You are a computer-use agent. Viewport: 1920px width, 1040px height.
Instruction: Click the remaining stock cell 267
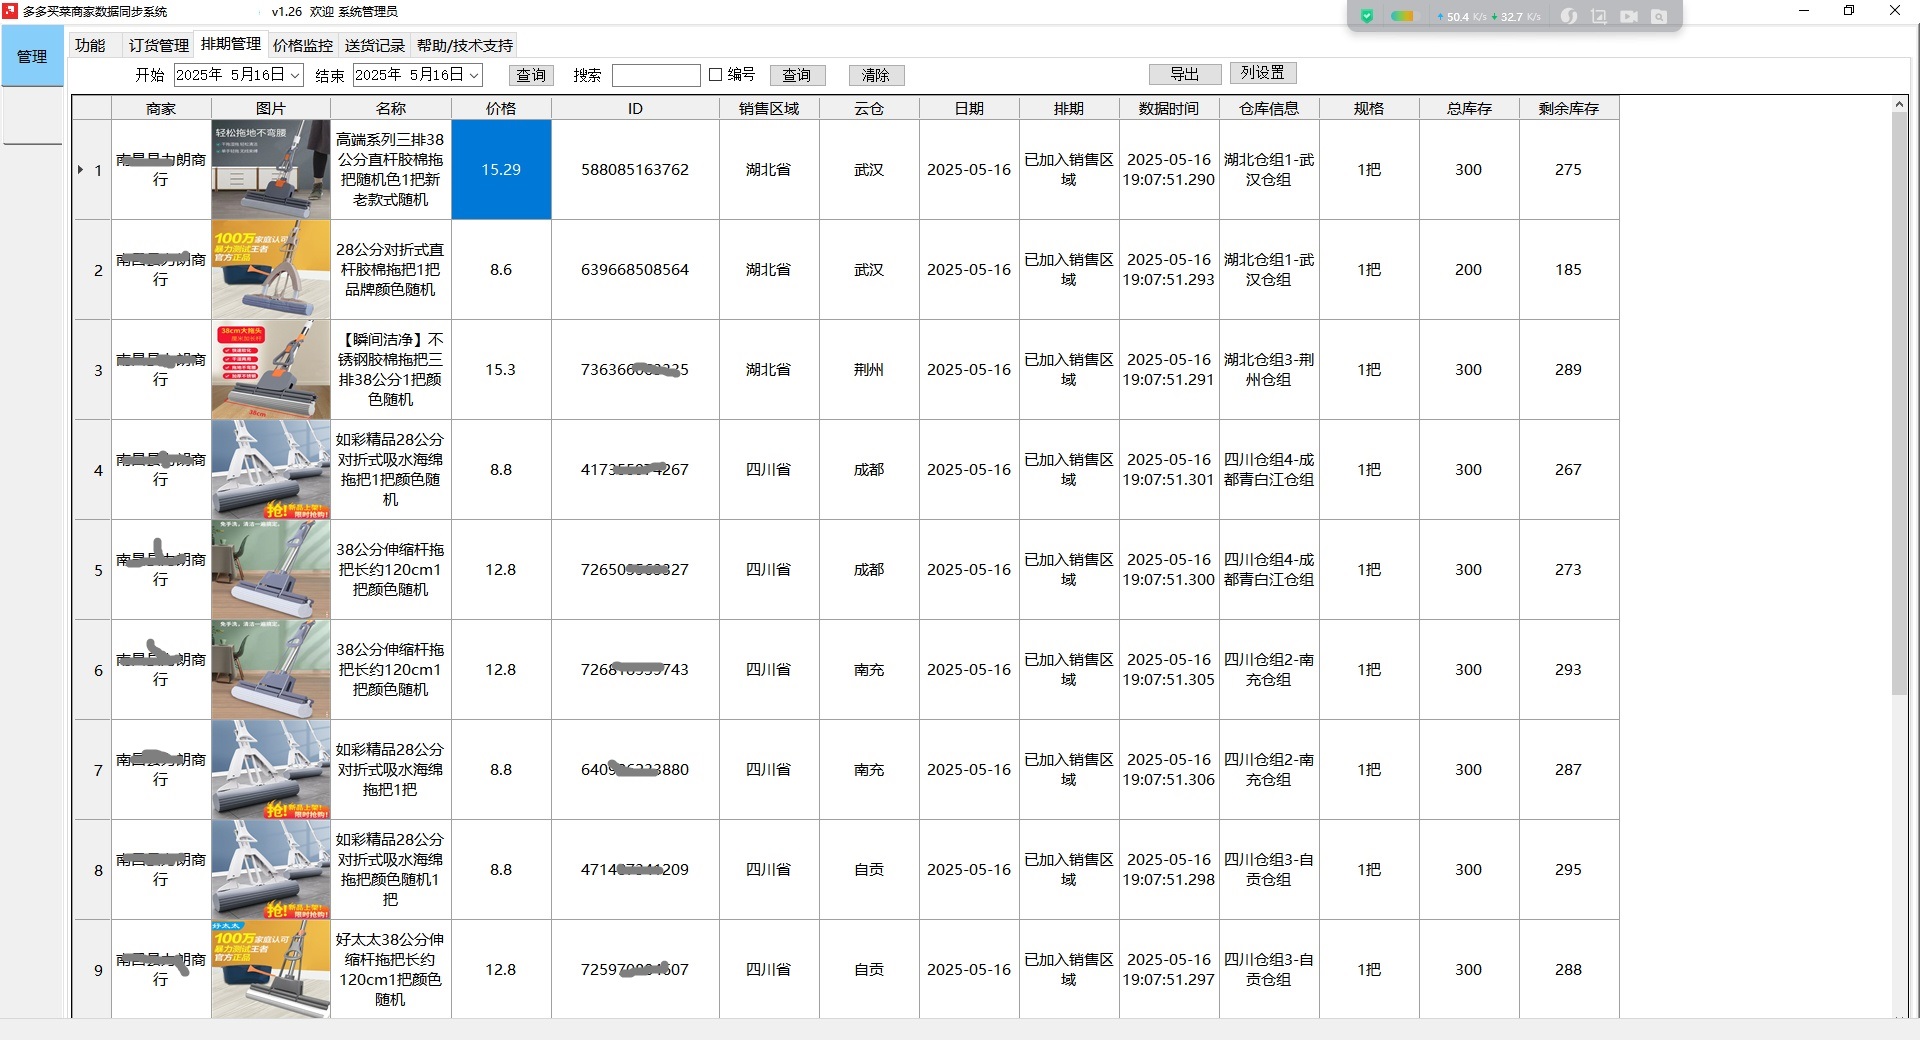pos(1569,470)
